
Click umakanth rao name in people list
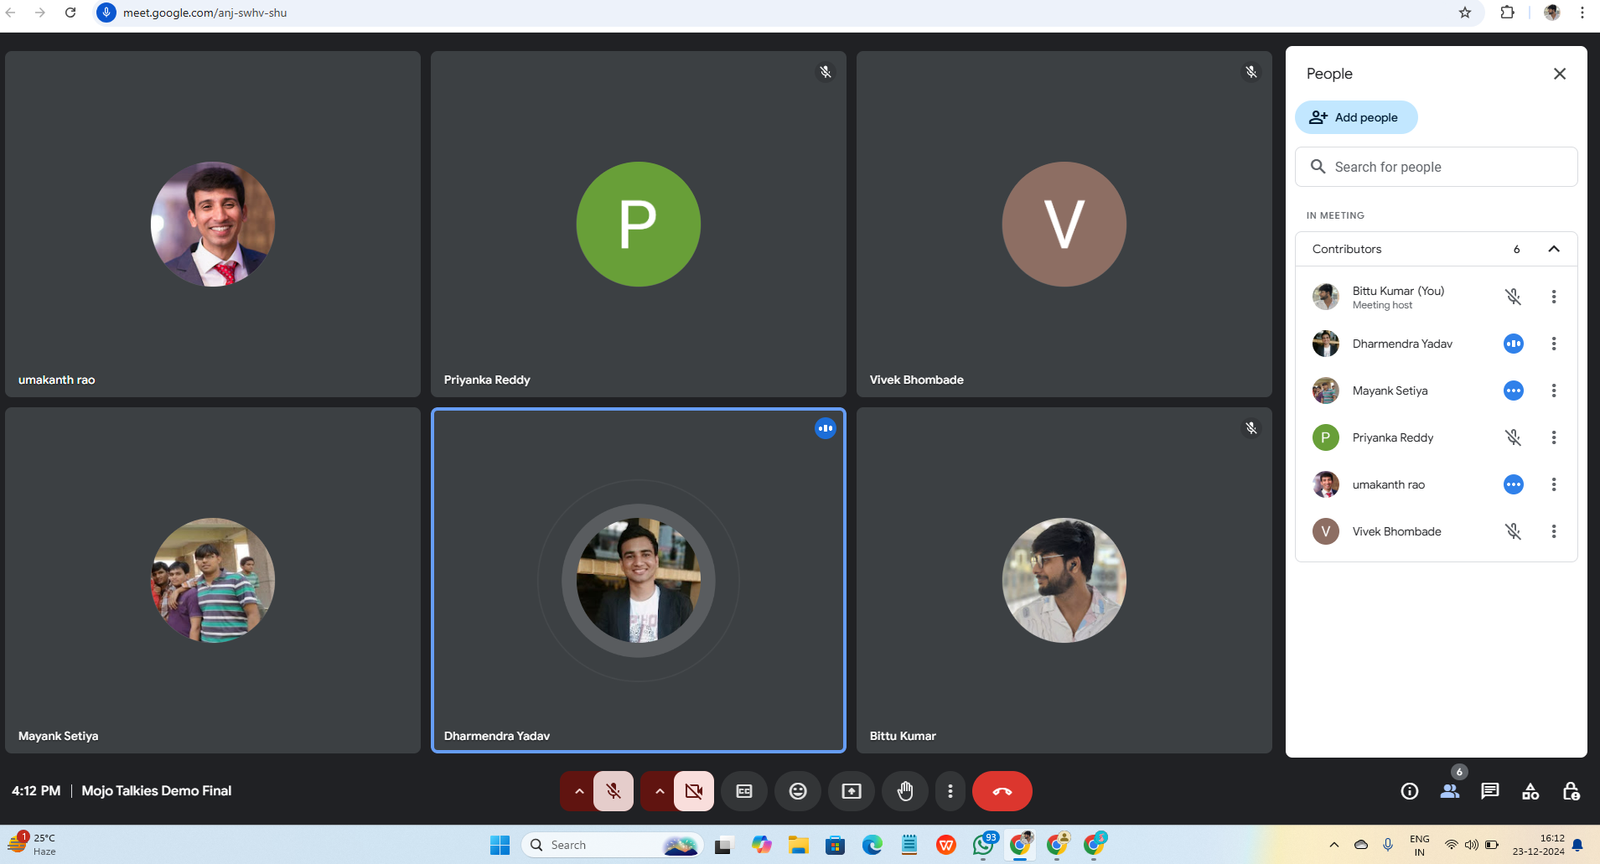tap(1388, 485)
